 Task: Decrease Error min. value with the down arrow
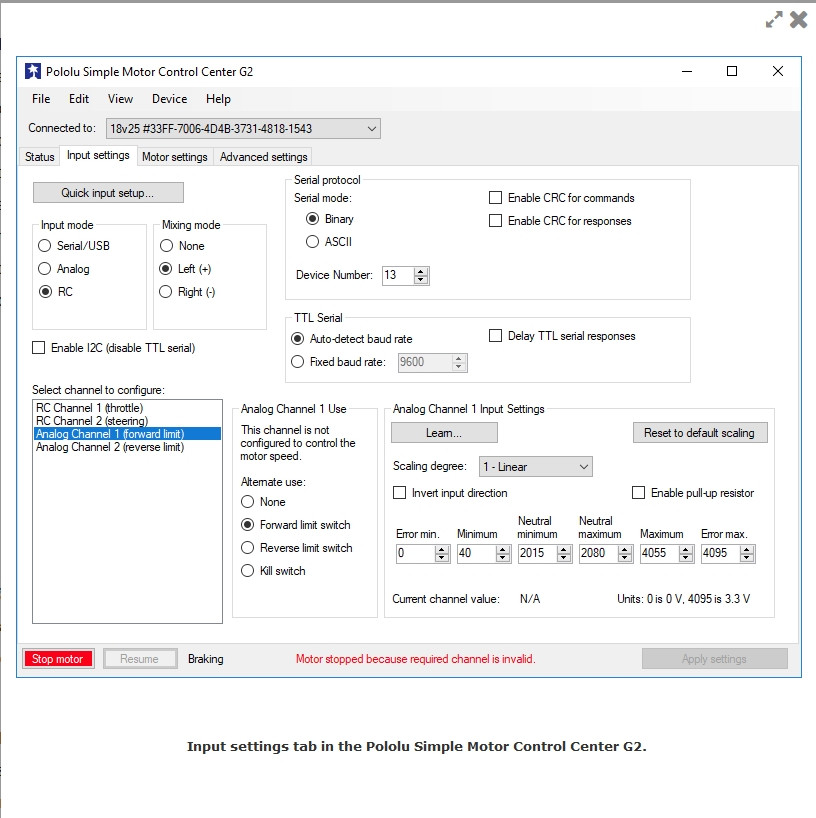point(442,557)
